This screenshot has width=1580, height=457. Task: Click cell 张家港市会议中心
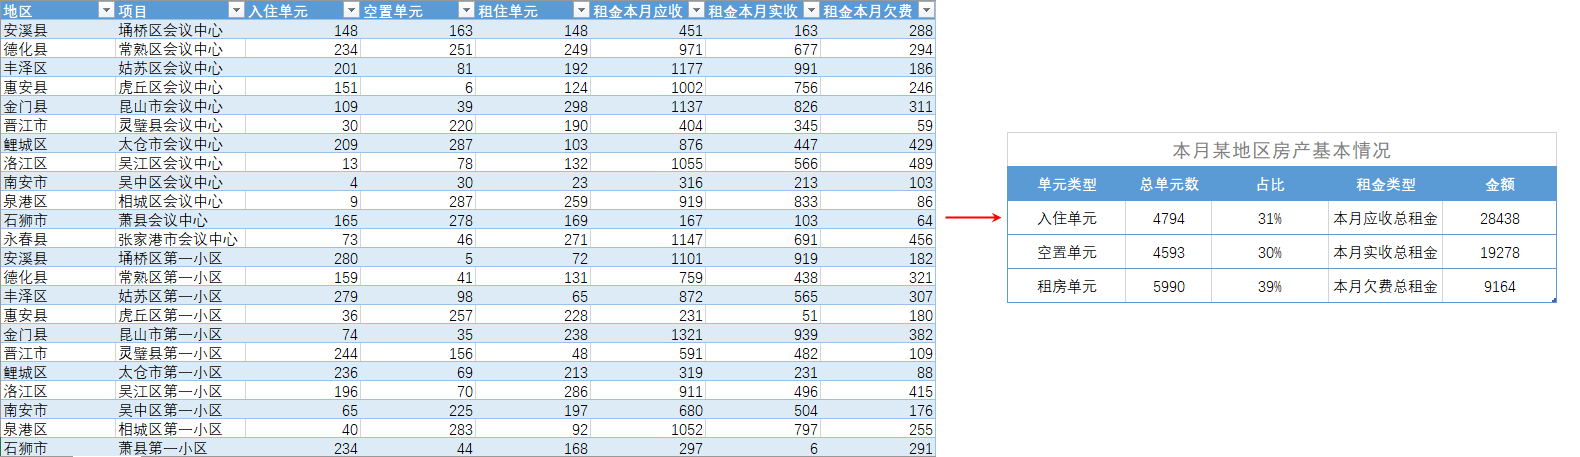coord(180,239)
